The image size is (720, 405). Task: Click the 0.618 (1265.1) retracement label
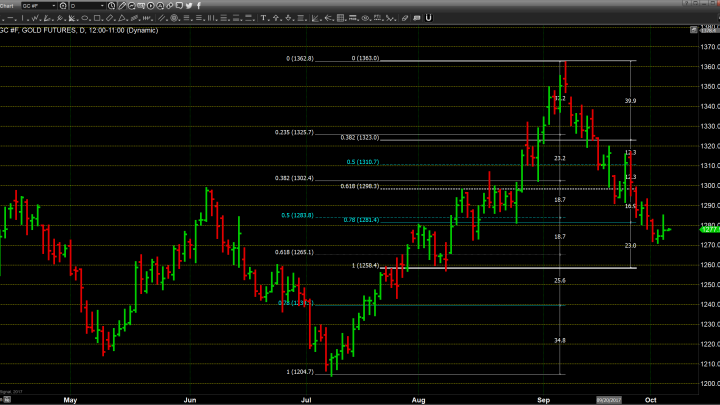[x=294, y=252]
